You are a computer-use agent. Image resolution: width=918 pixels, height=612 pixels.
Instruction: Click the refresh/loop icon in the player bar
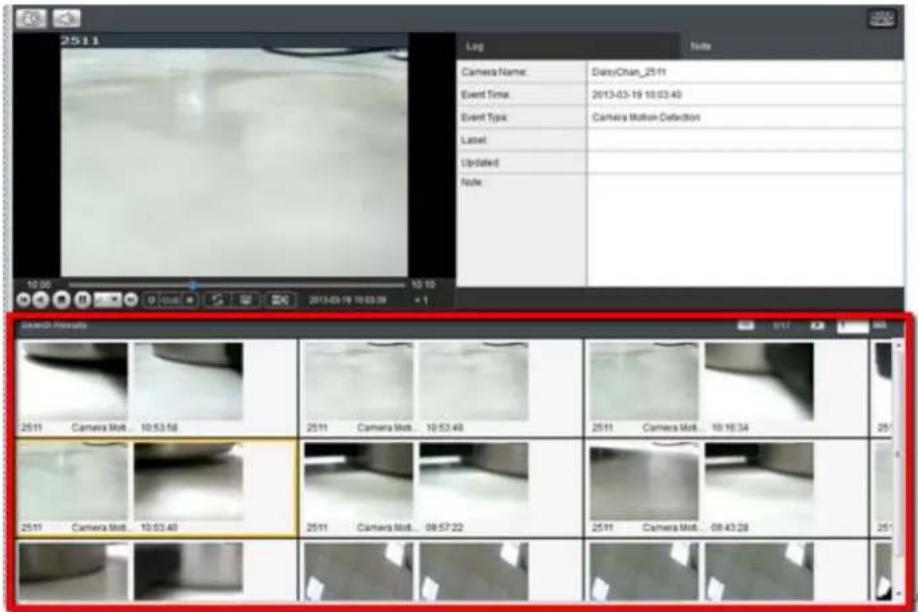tap(217, 300)
